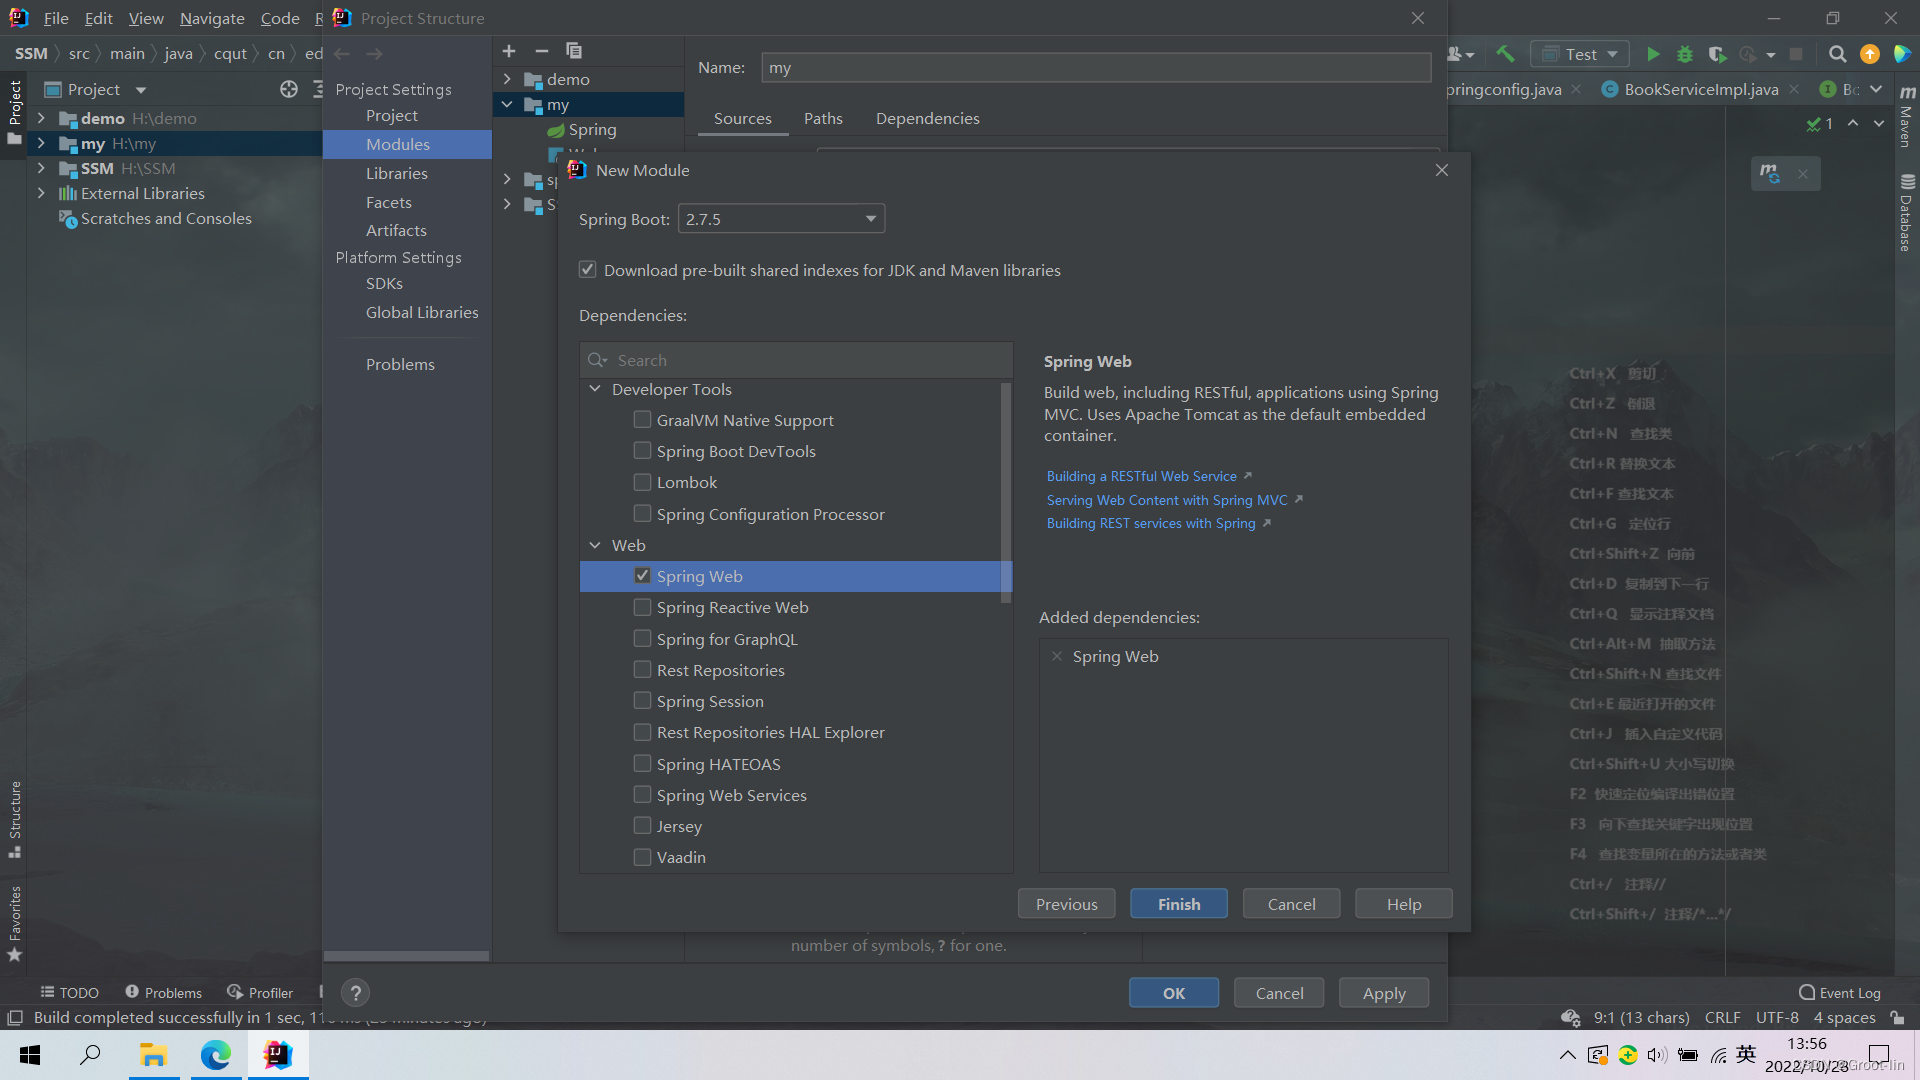Uncheck the Spring Web dependency

tap(642, 576)
